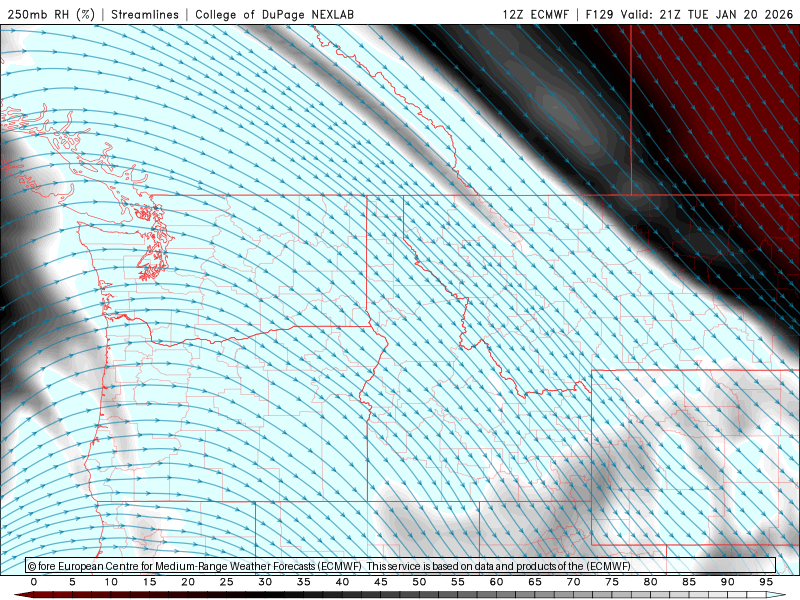Click the 25 label on the legend
The width and height of the screenshot is (800, 600).
[x=226, y=582]
